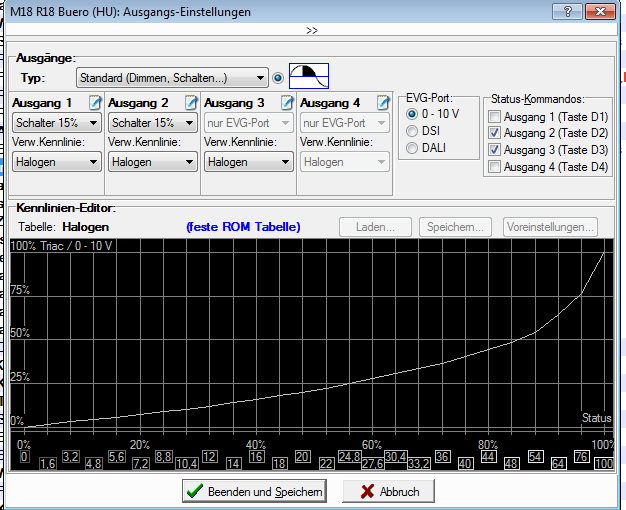This screenshot has height=510, width=626.
Task: Click the phase-cut waveform icon beside Typ
Action: (309, 77)
